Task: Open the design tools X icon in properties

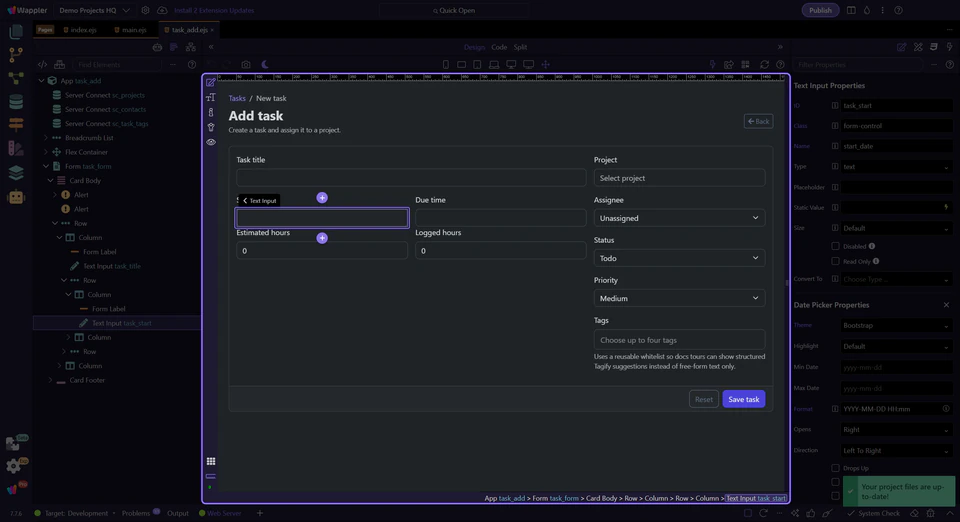Action: (918, 47)
